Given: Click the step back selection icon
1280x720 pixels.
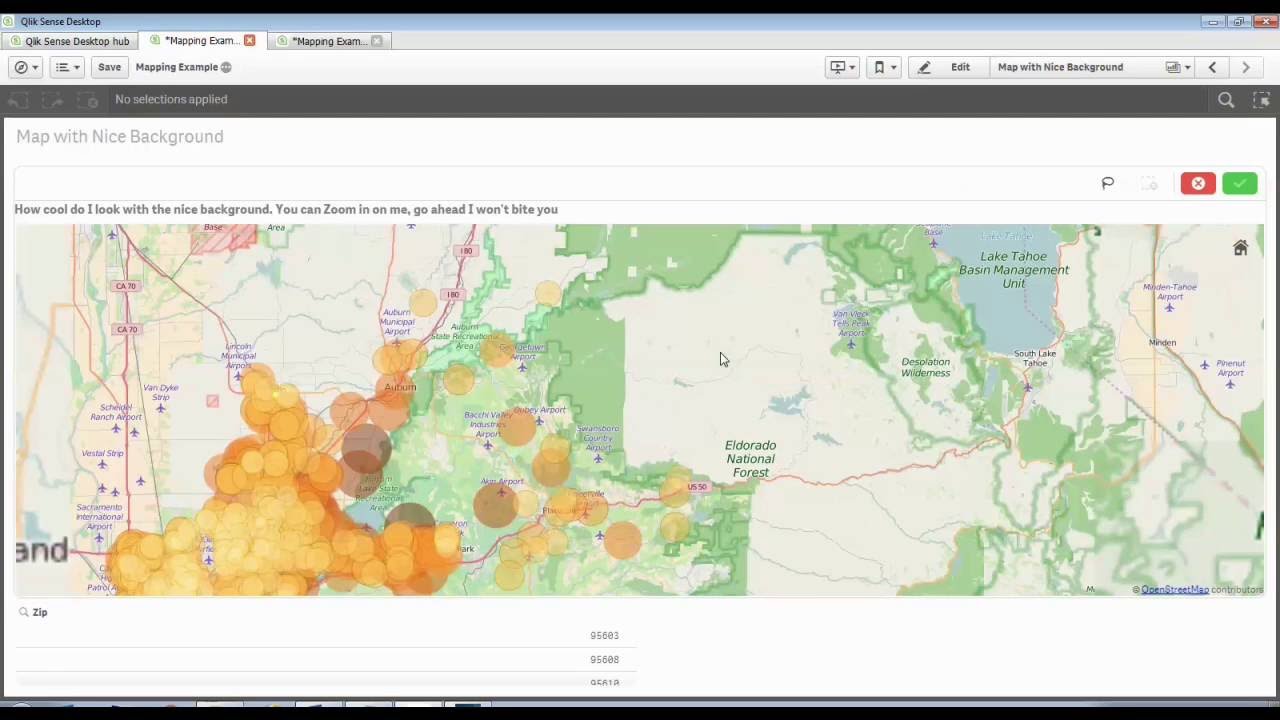Looking at the screenshot, I should click(x=17, y=100).
